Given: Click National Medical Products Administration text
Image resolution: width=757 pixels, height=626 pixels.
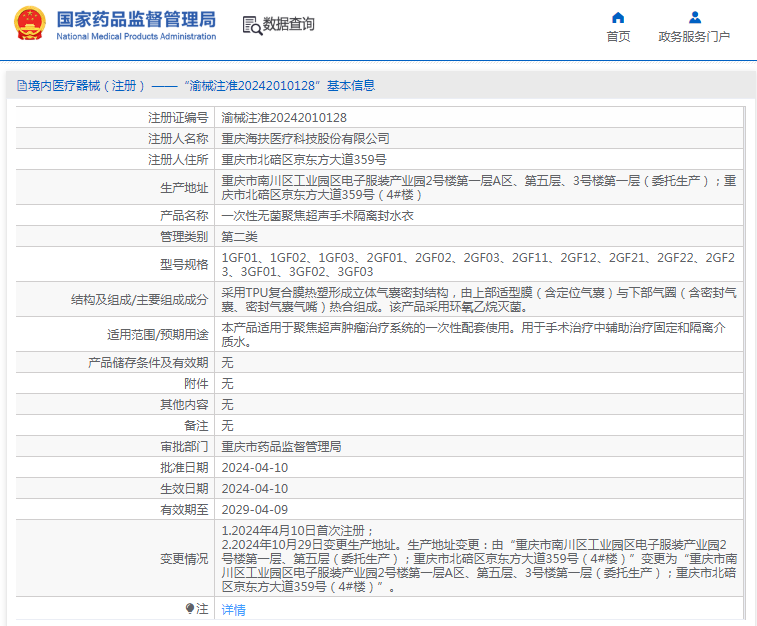Looking at the screenshot, I should coord(136,36).
